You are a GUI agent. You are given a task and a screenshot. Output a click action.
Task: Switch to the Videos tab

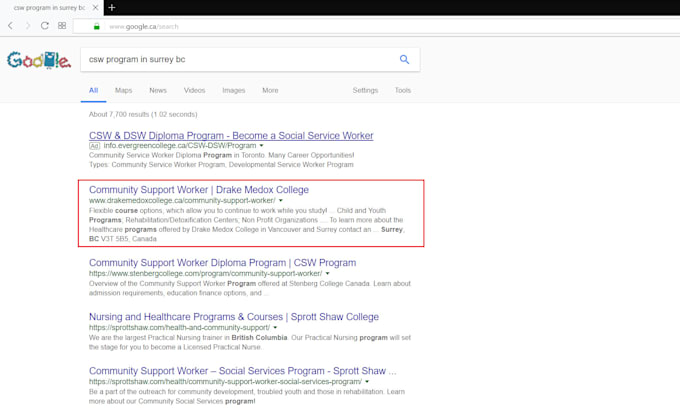point(194,90)
